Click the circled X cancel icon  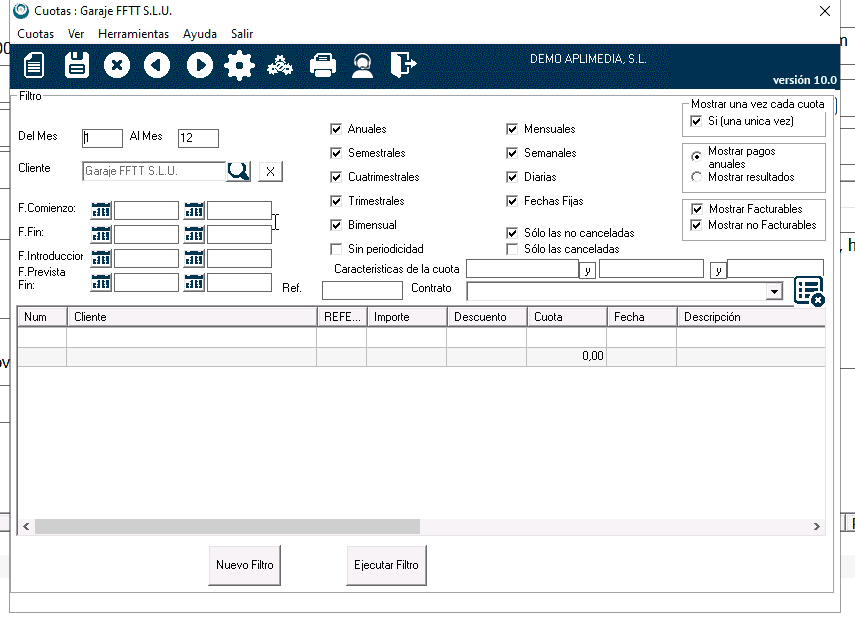tap(117, 66)
